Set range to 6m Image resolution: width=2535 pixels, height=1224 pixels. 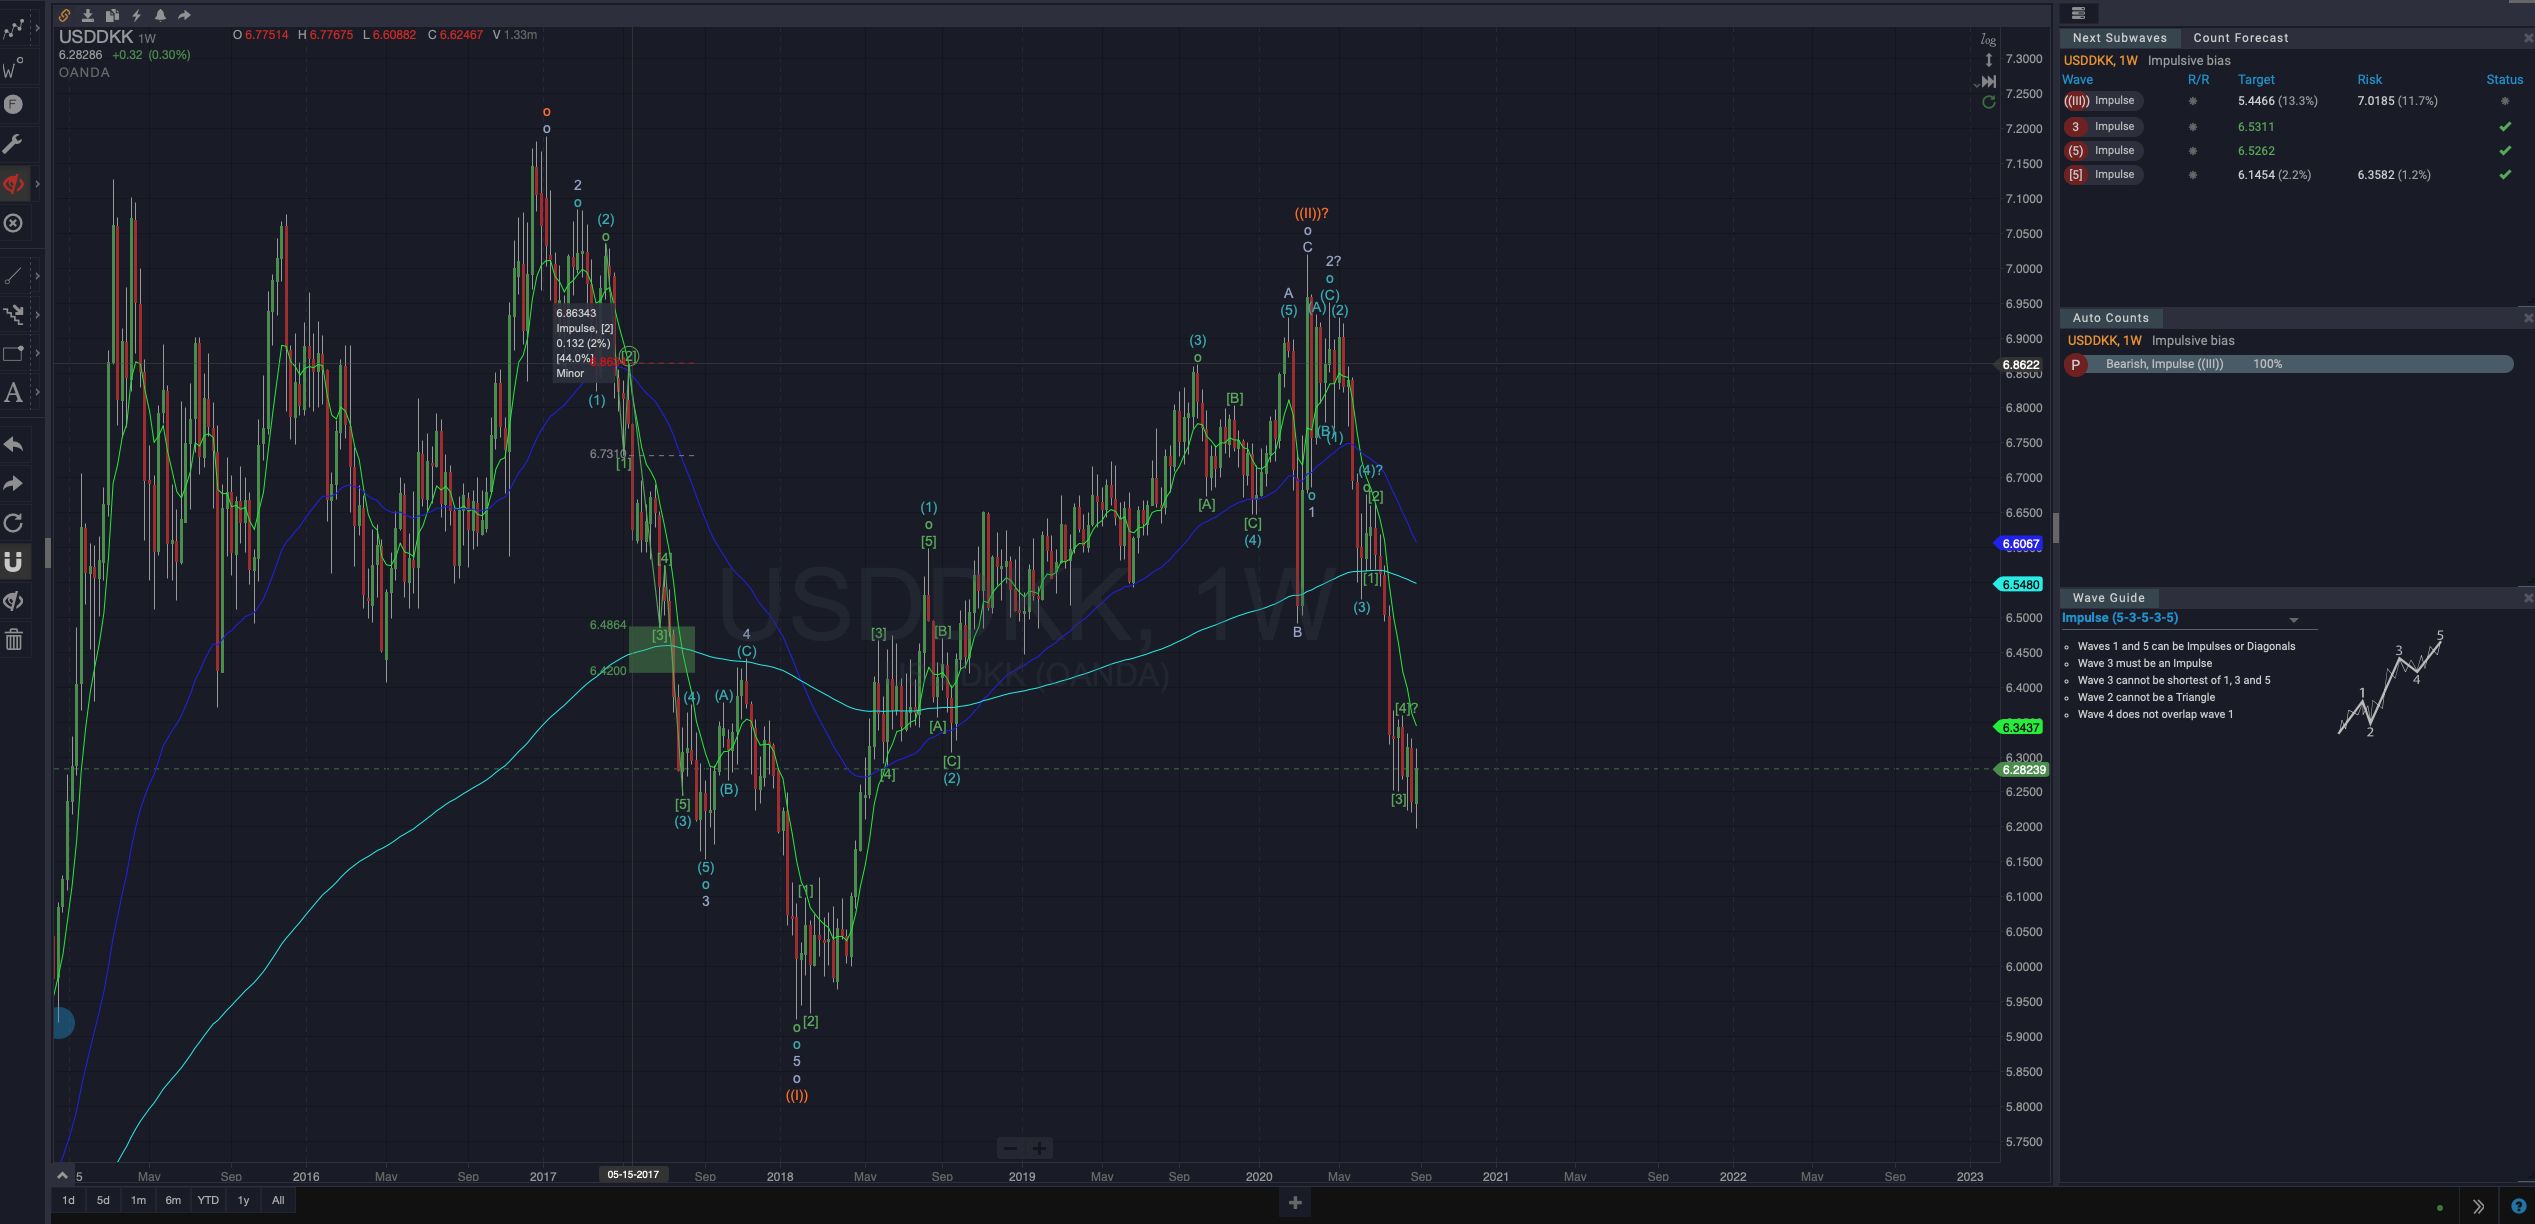pyautogui.click(x=173, y=1200)
